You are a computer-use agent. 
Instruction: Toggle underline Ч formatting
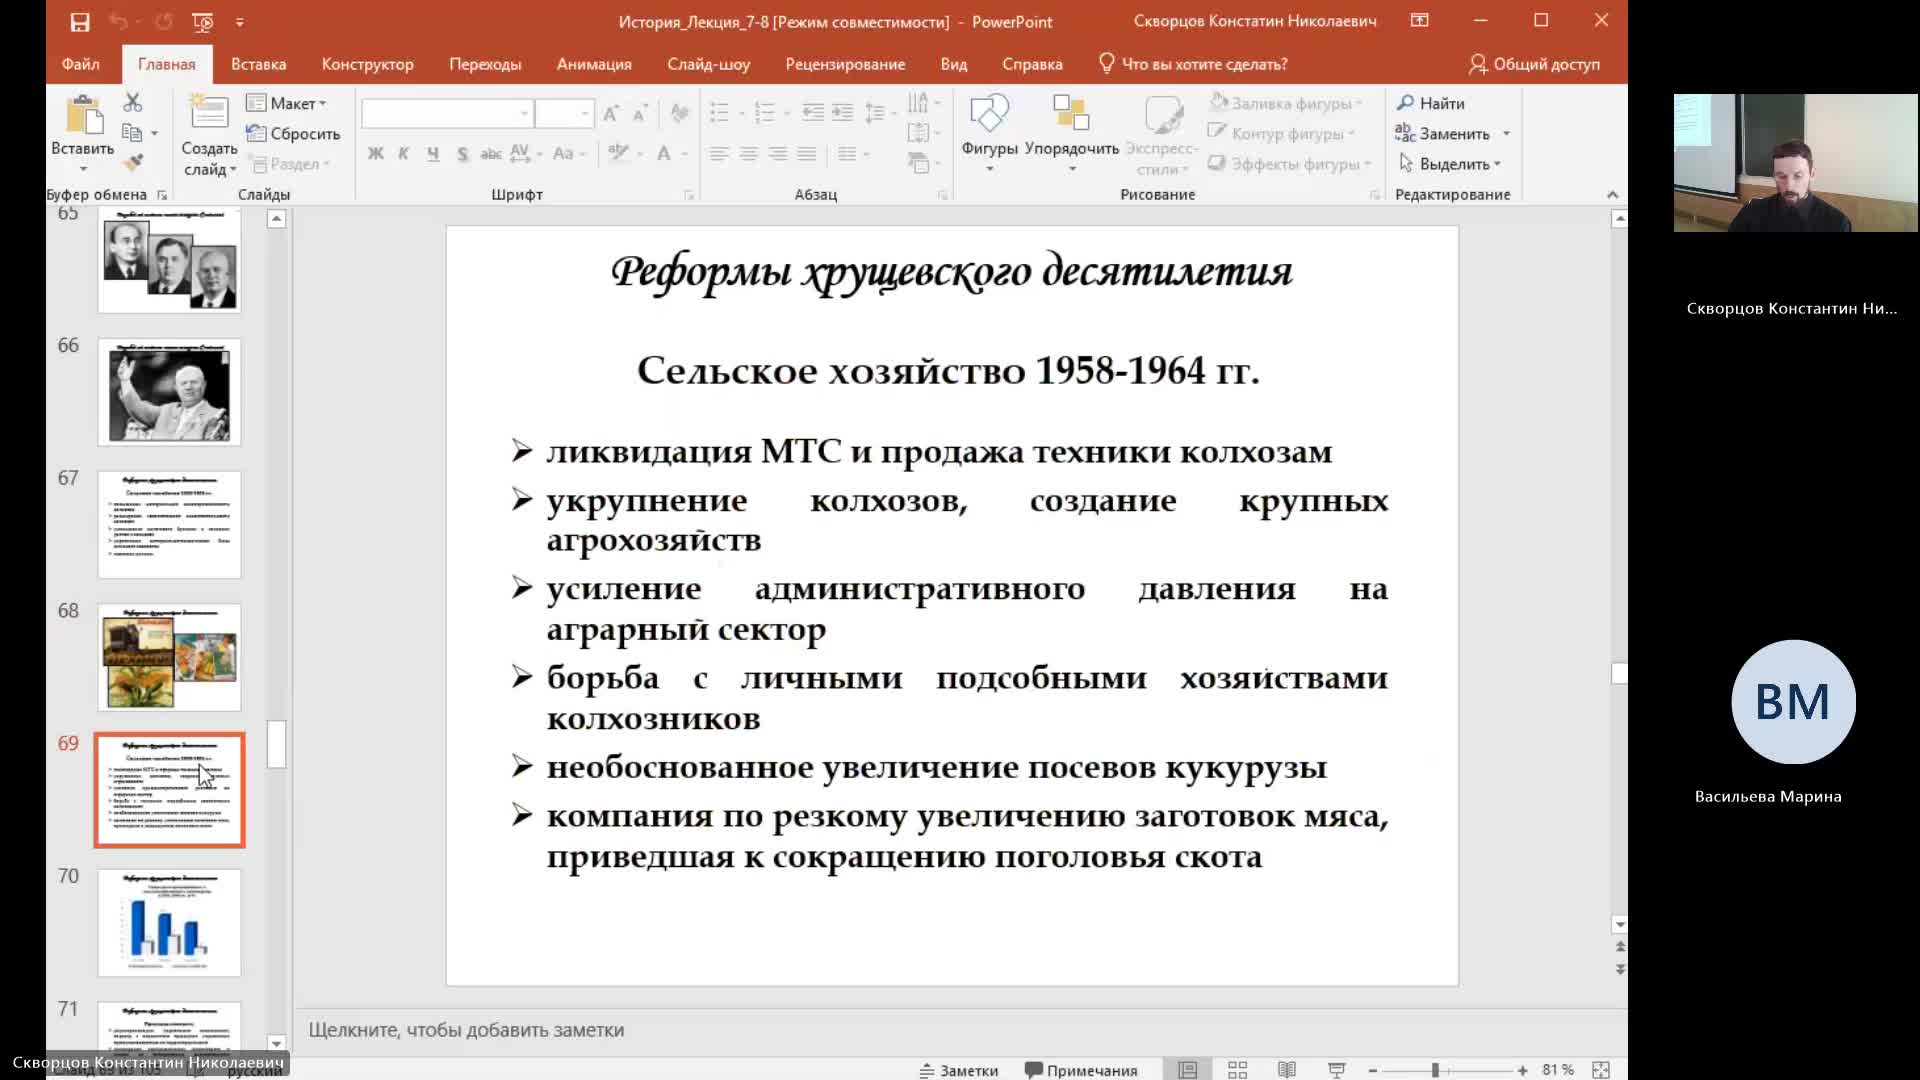[x=433, y=153]
